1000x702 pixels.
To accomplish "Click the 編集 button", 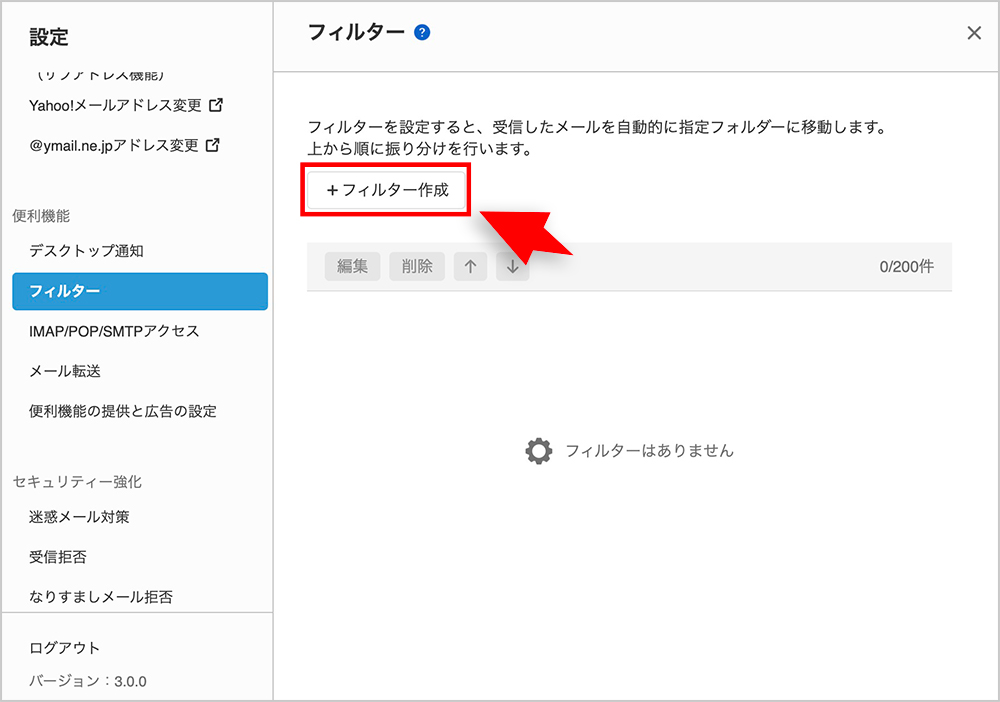I will click(x=353, y=267).
